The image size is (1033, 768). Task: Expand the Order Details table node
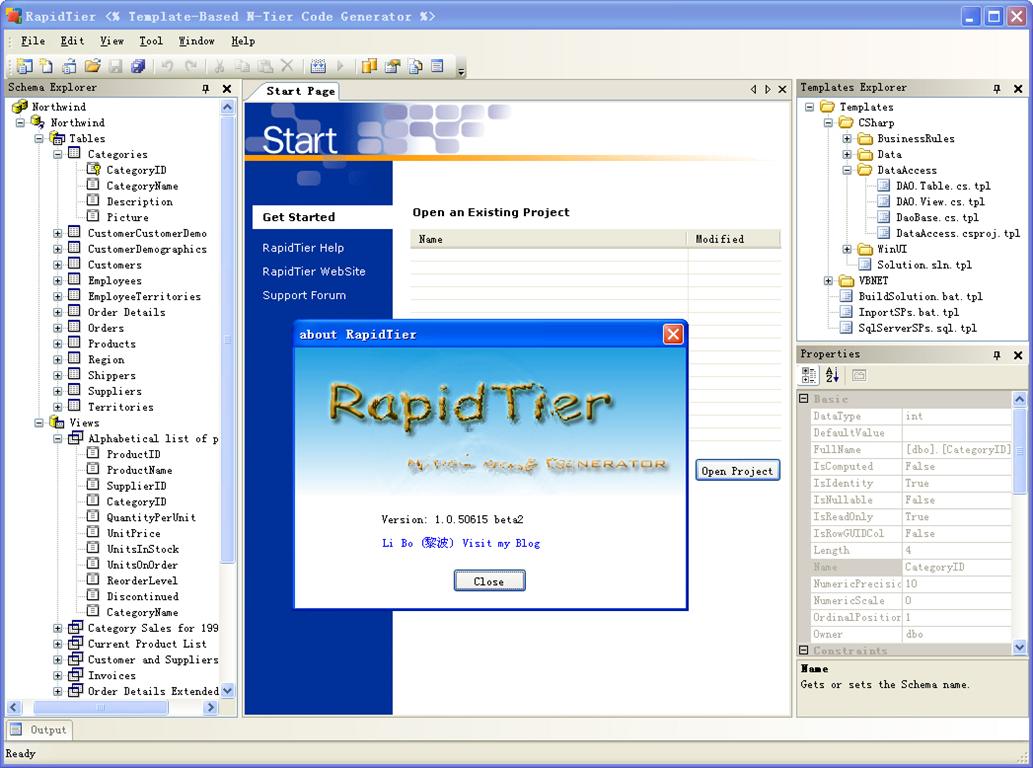[57, 312]
